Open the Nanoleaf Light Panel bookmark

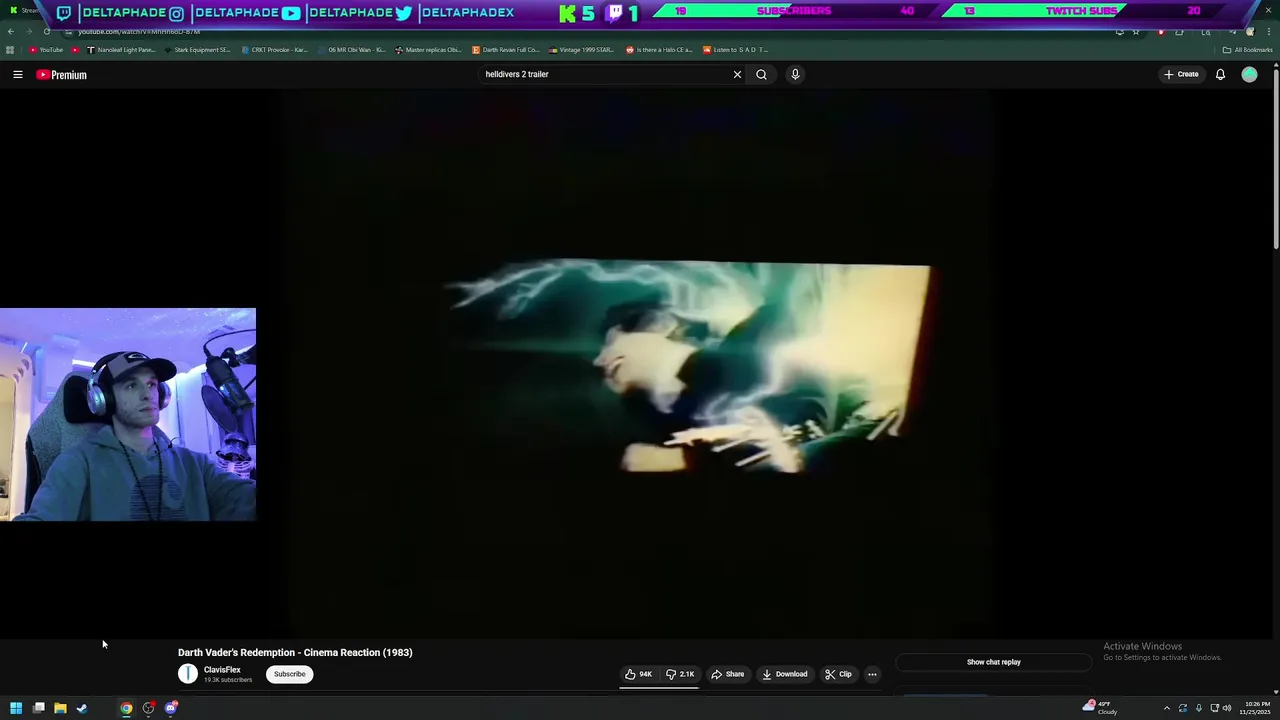(x=121, y=50)
